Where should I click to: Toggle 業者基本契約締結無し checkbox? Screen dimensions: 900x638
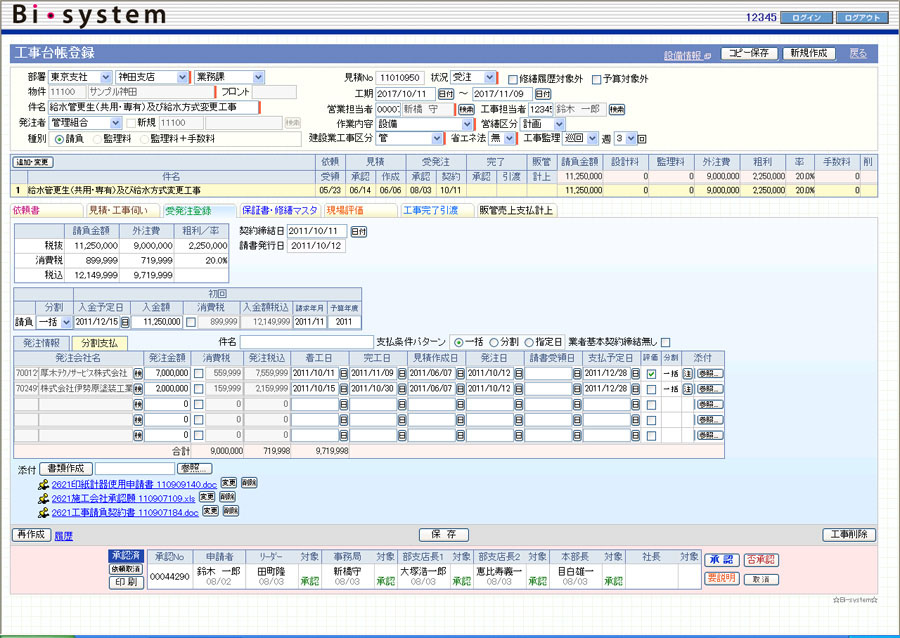(x=666, y=343)
